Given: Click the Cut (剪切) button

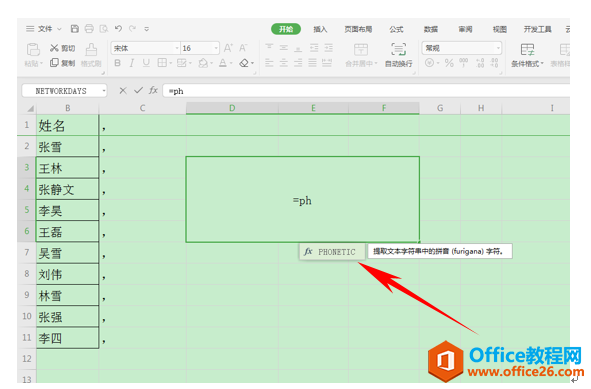Looking at the screenshot, I should [63, 48].
